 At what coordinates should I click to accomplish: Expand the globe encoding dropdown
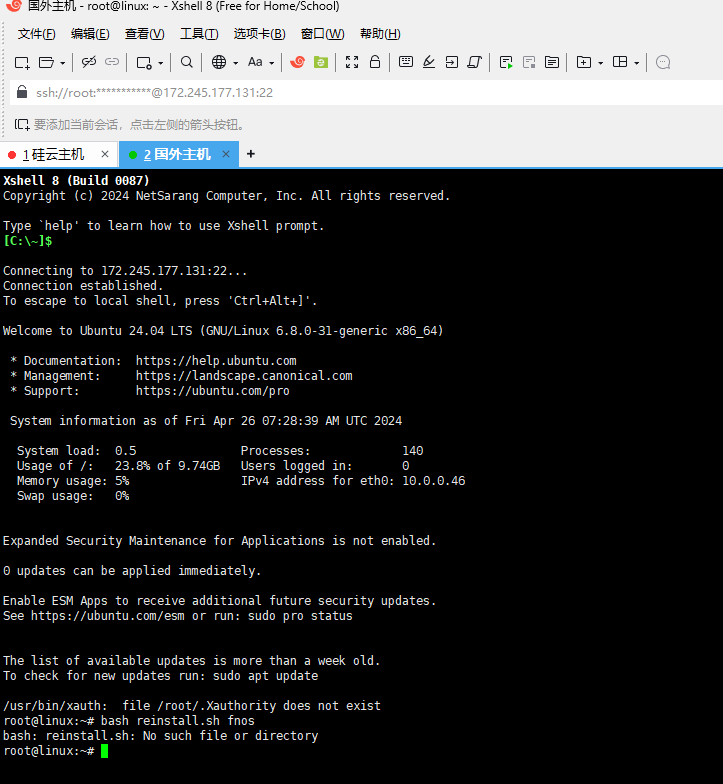click(236, 63)
